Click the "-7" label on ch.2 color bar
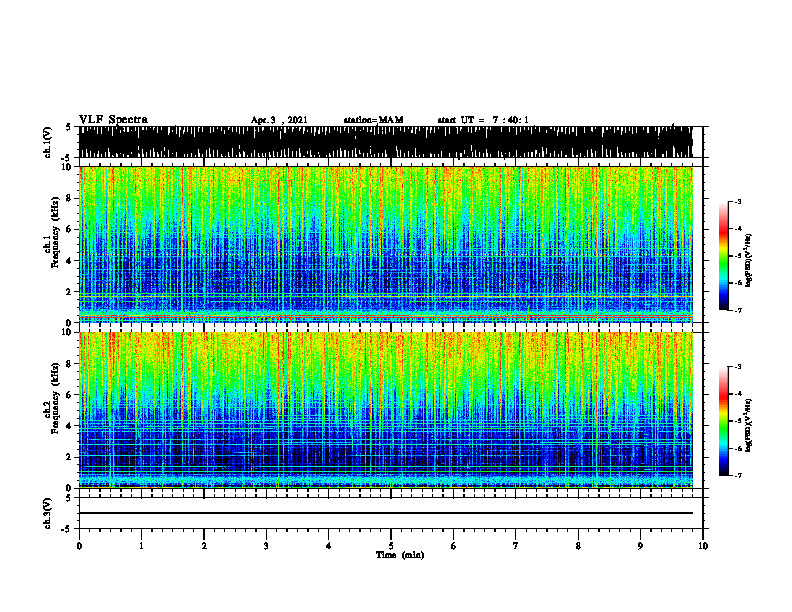 click(x=737, y=476)
